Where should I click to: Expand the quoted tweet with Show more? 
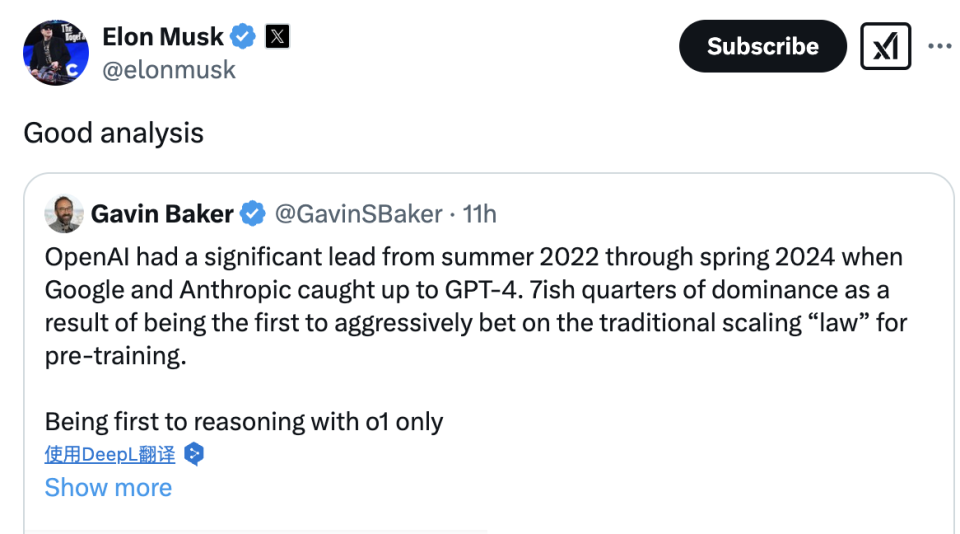[108, 488]
